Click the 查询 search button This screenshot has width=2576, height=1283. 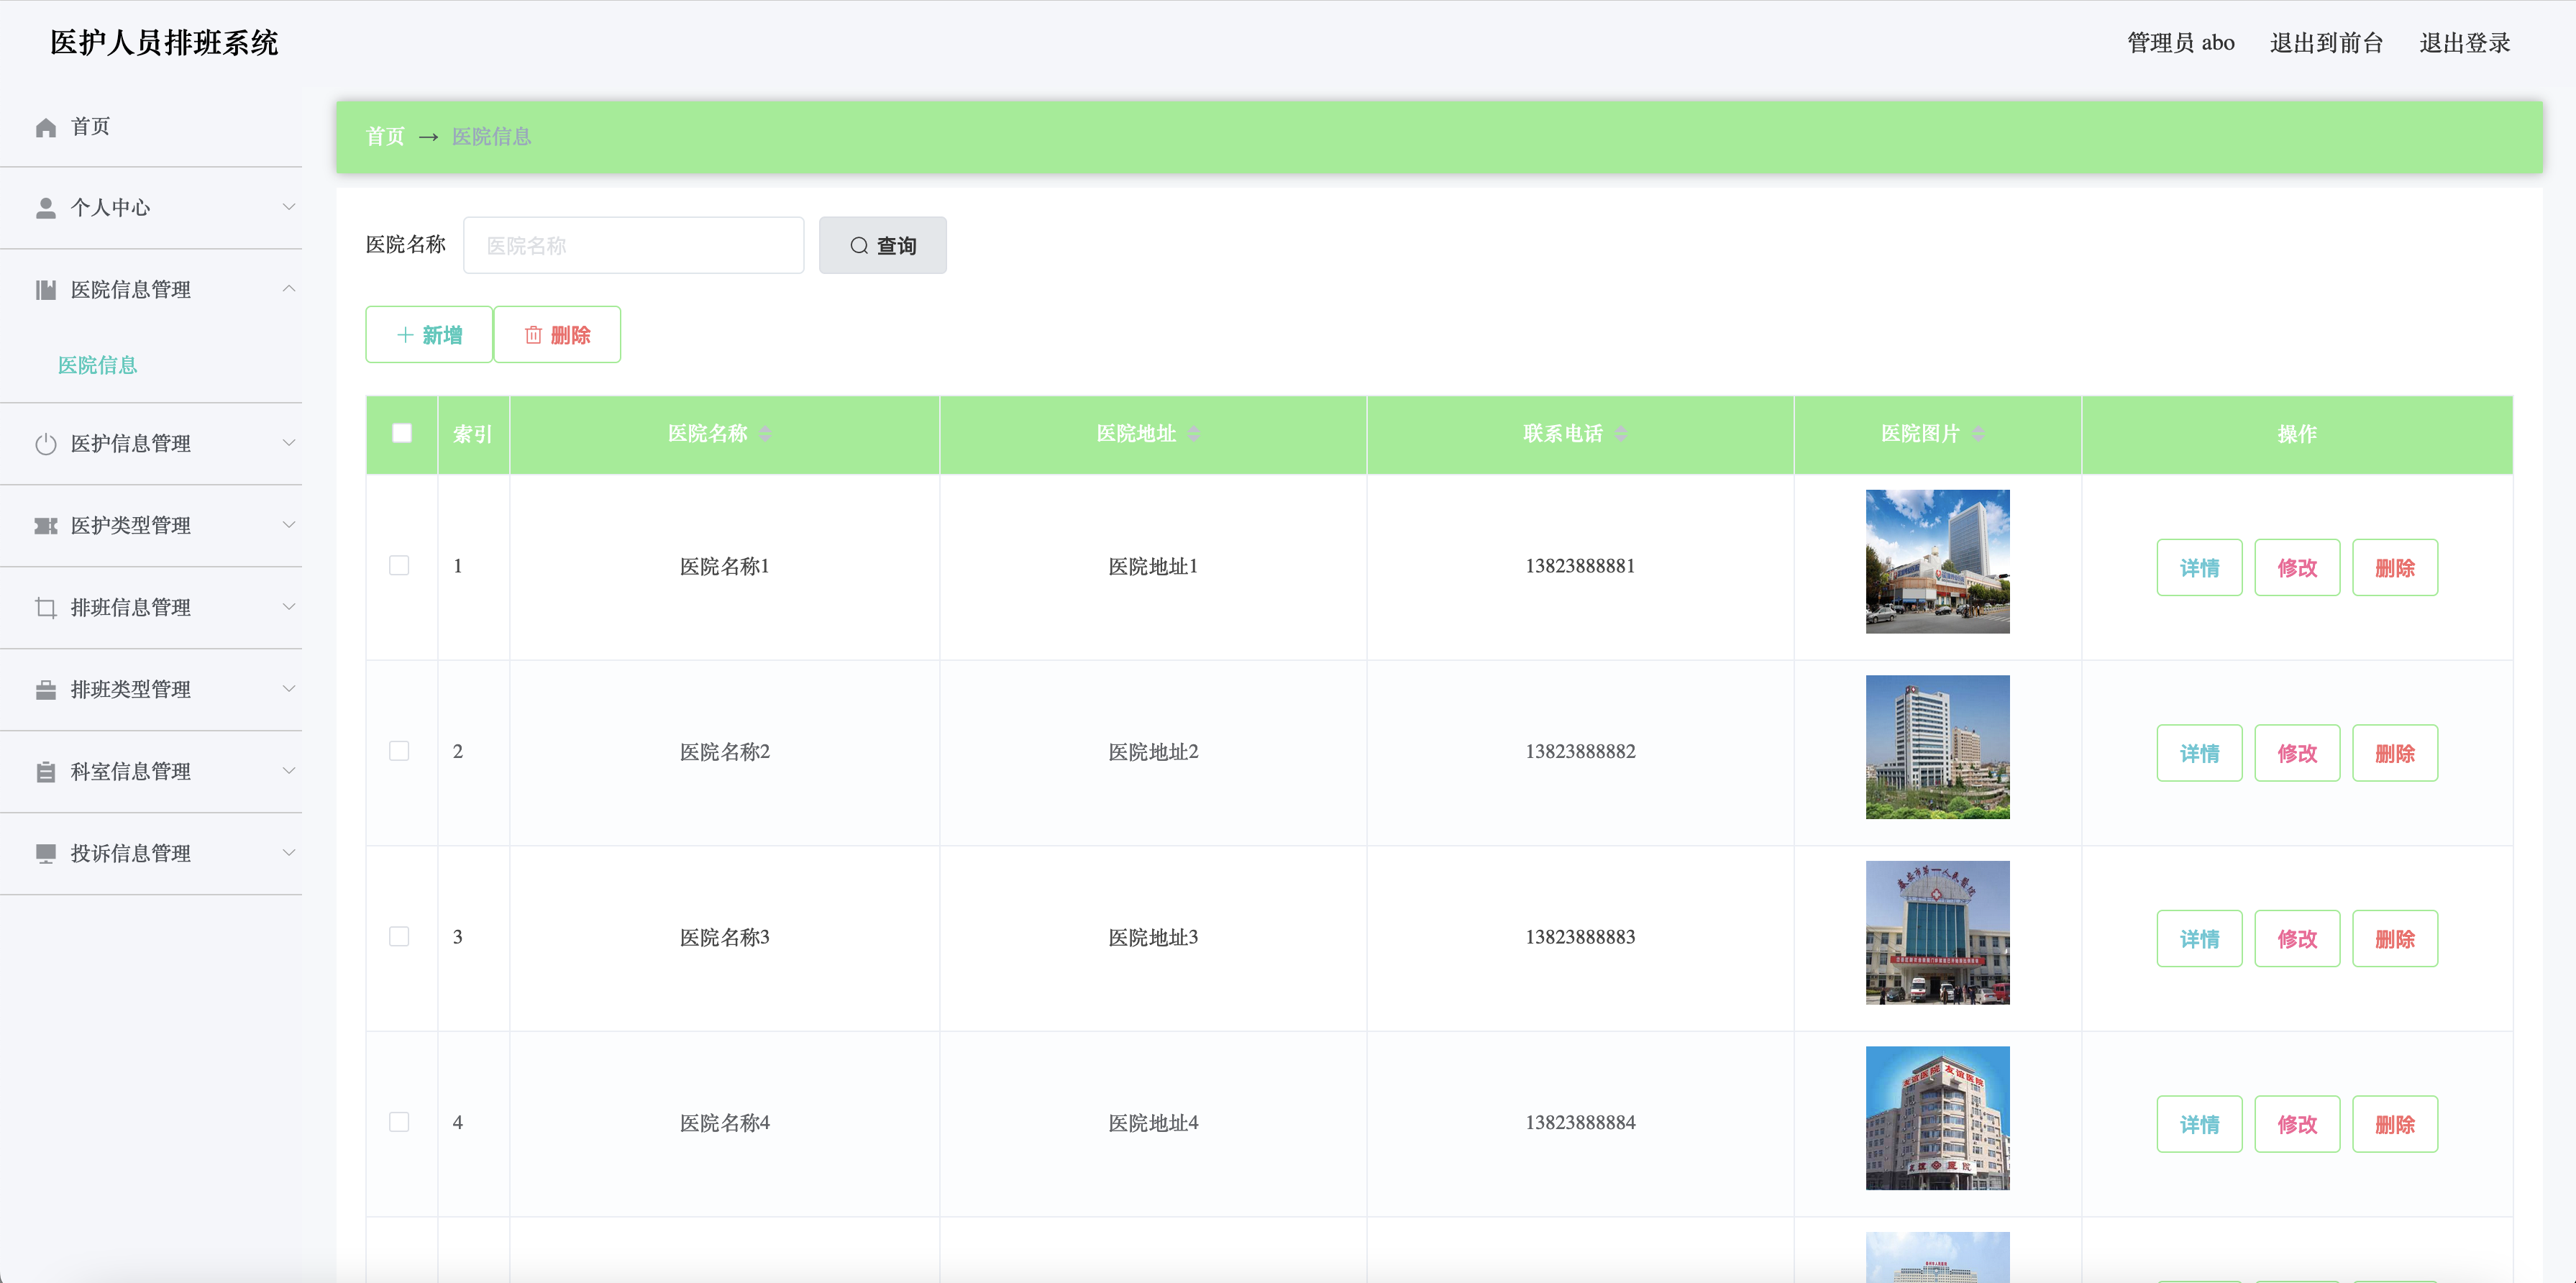tap(883, 246)
